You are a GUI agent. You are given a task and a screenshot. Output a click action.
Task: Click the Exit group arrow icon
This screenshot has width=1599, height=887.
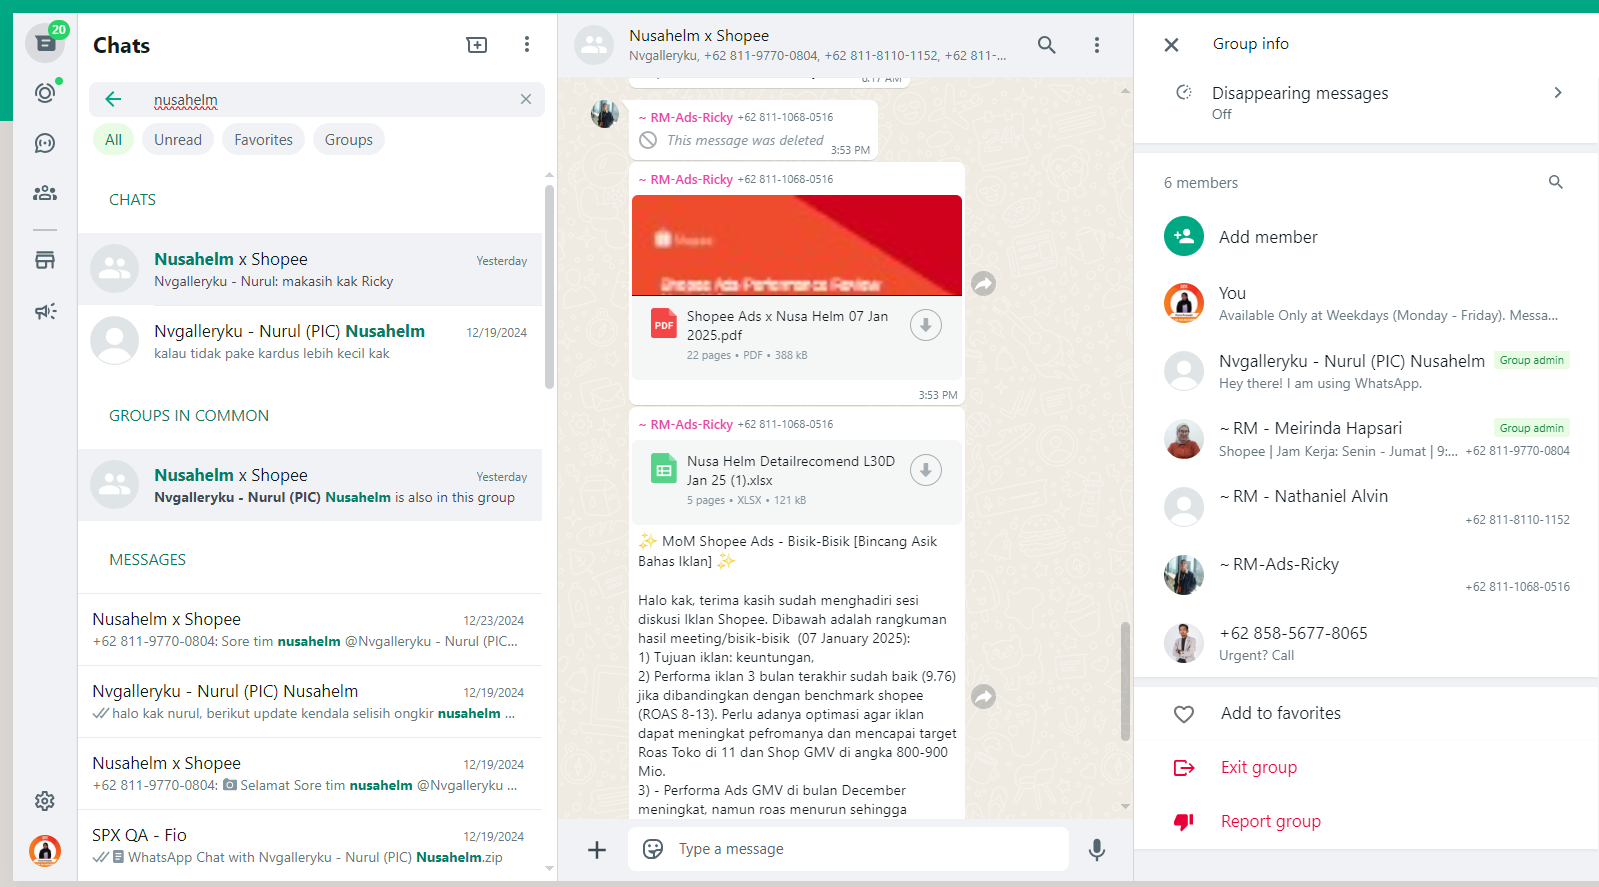point(1184,768)
